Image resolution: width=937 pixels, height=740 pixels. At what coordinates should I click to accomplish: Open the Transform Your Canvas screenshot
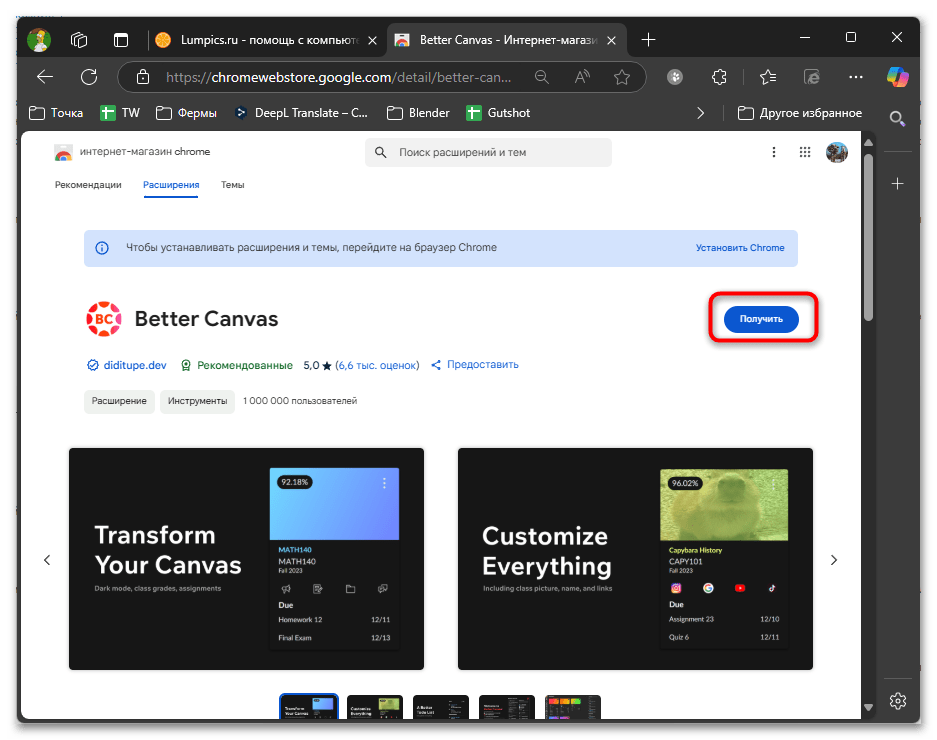pos(246,559)
